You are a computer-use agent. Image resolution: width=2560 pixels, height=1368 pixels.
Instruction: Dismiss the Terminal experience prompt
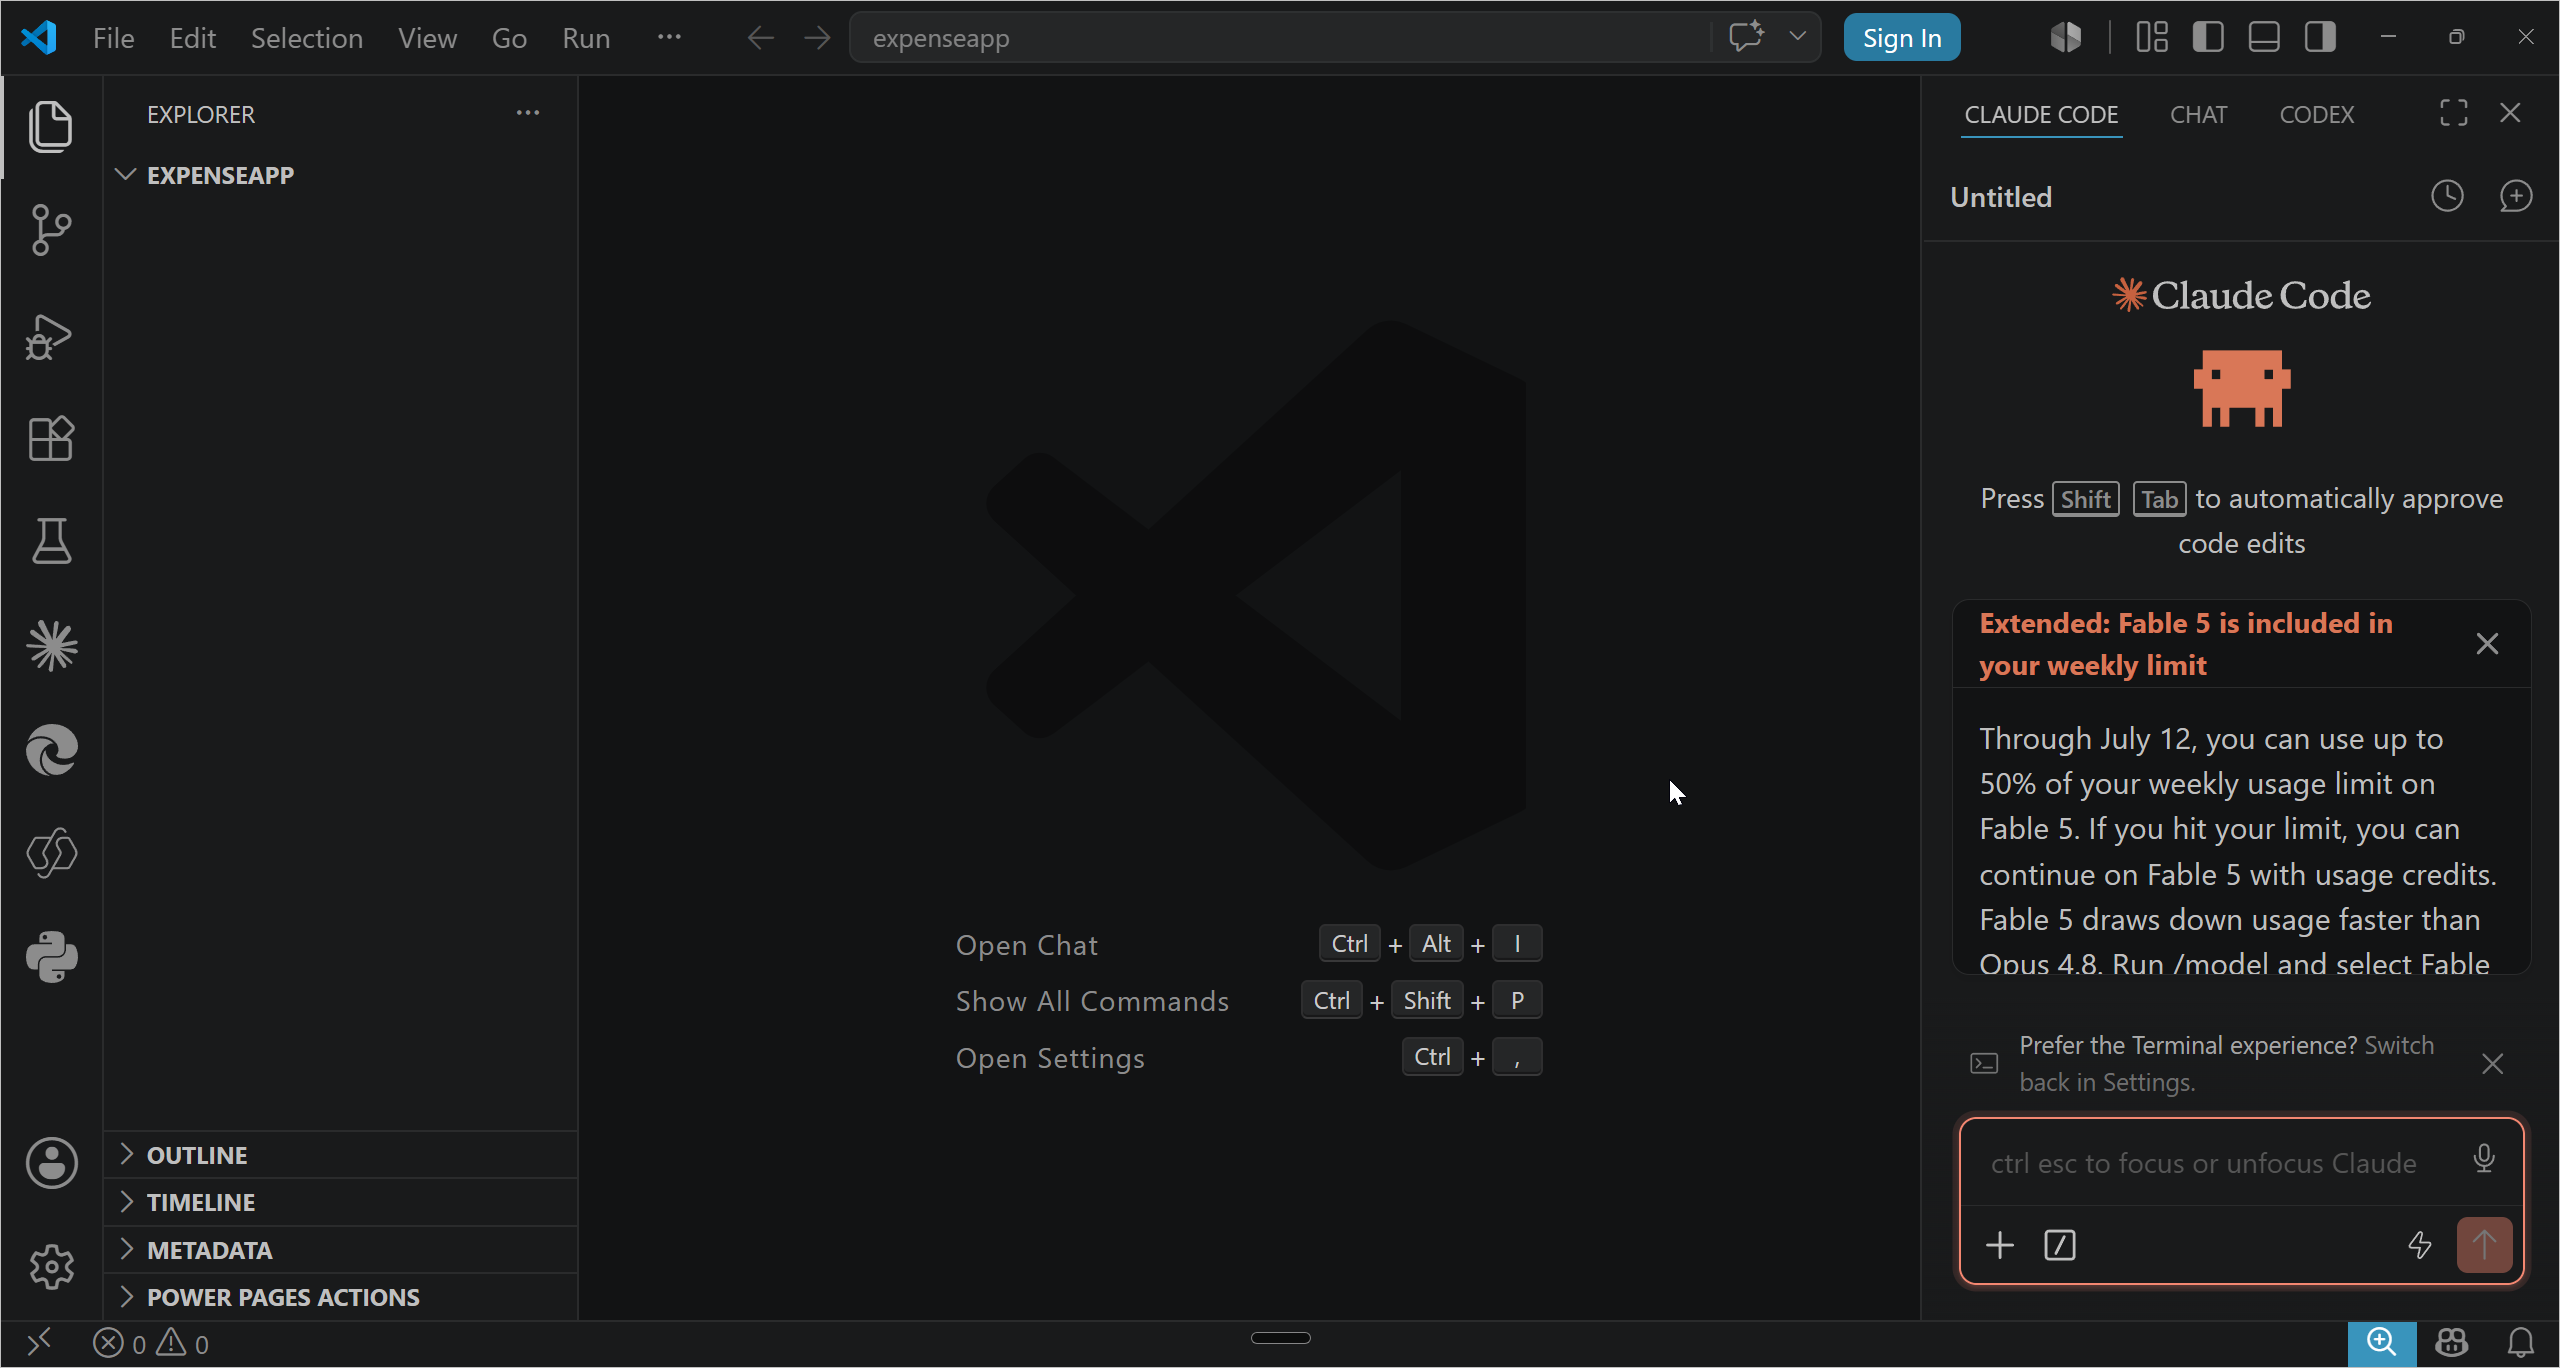[2492, 1064]
